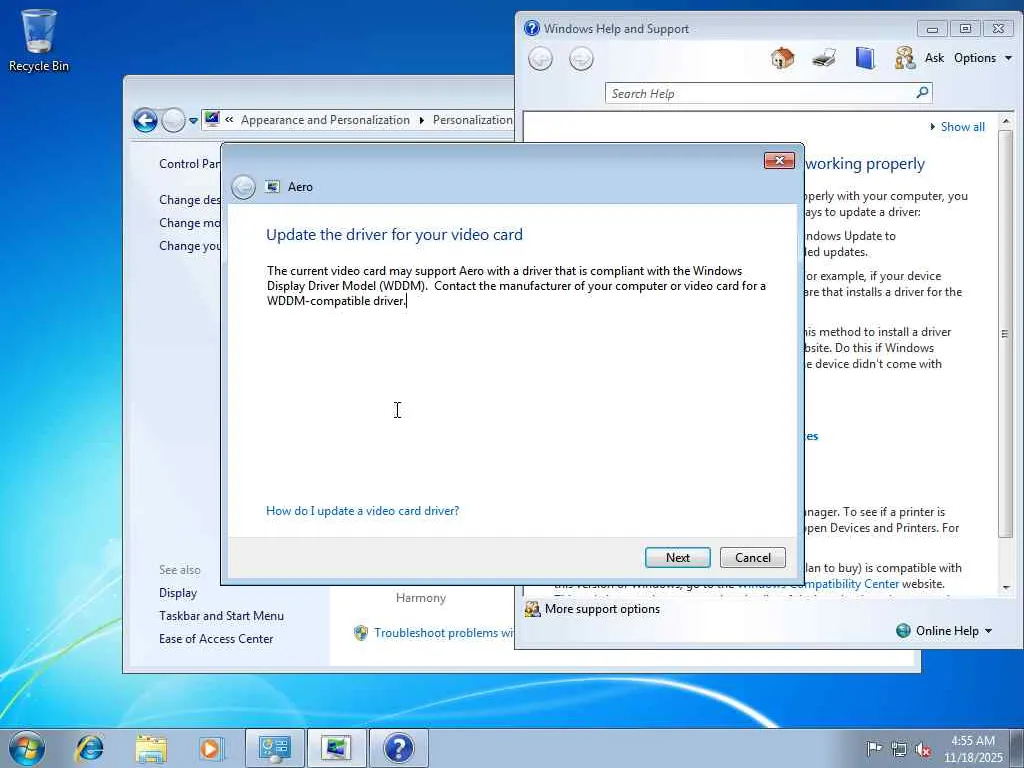Click More support options link

602,609
